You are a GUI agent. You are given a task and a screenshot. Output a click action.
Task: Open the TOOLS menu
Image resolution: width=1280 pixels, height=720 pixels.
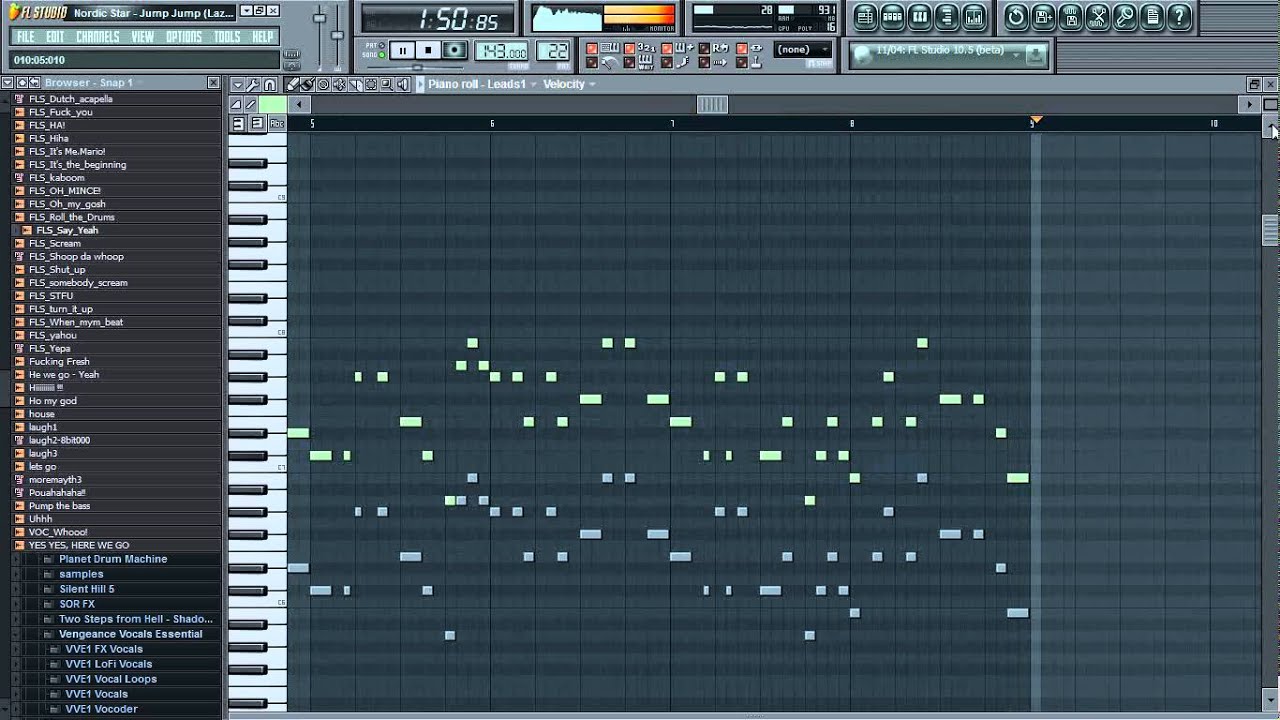pos(227,37)
